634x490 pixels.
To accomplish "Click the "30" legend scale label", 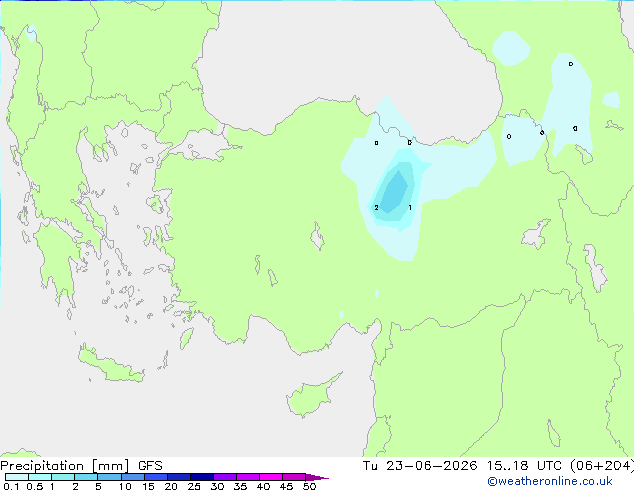I will [217, 486].
